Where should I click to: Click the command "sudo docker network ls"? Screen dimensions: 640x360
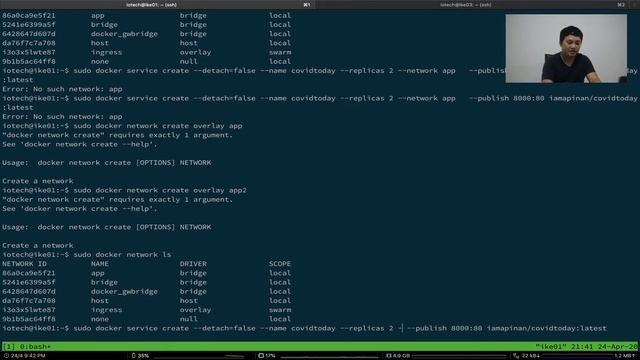tap(122, 254)
